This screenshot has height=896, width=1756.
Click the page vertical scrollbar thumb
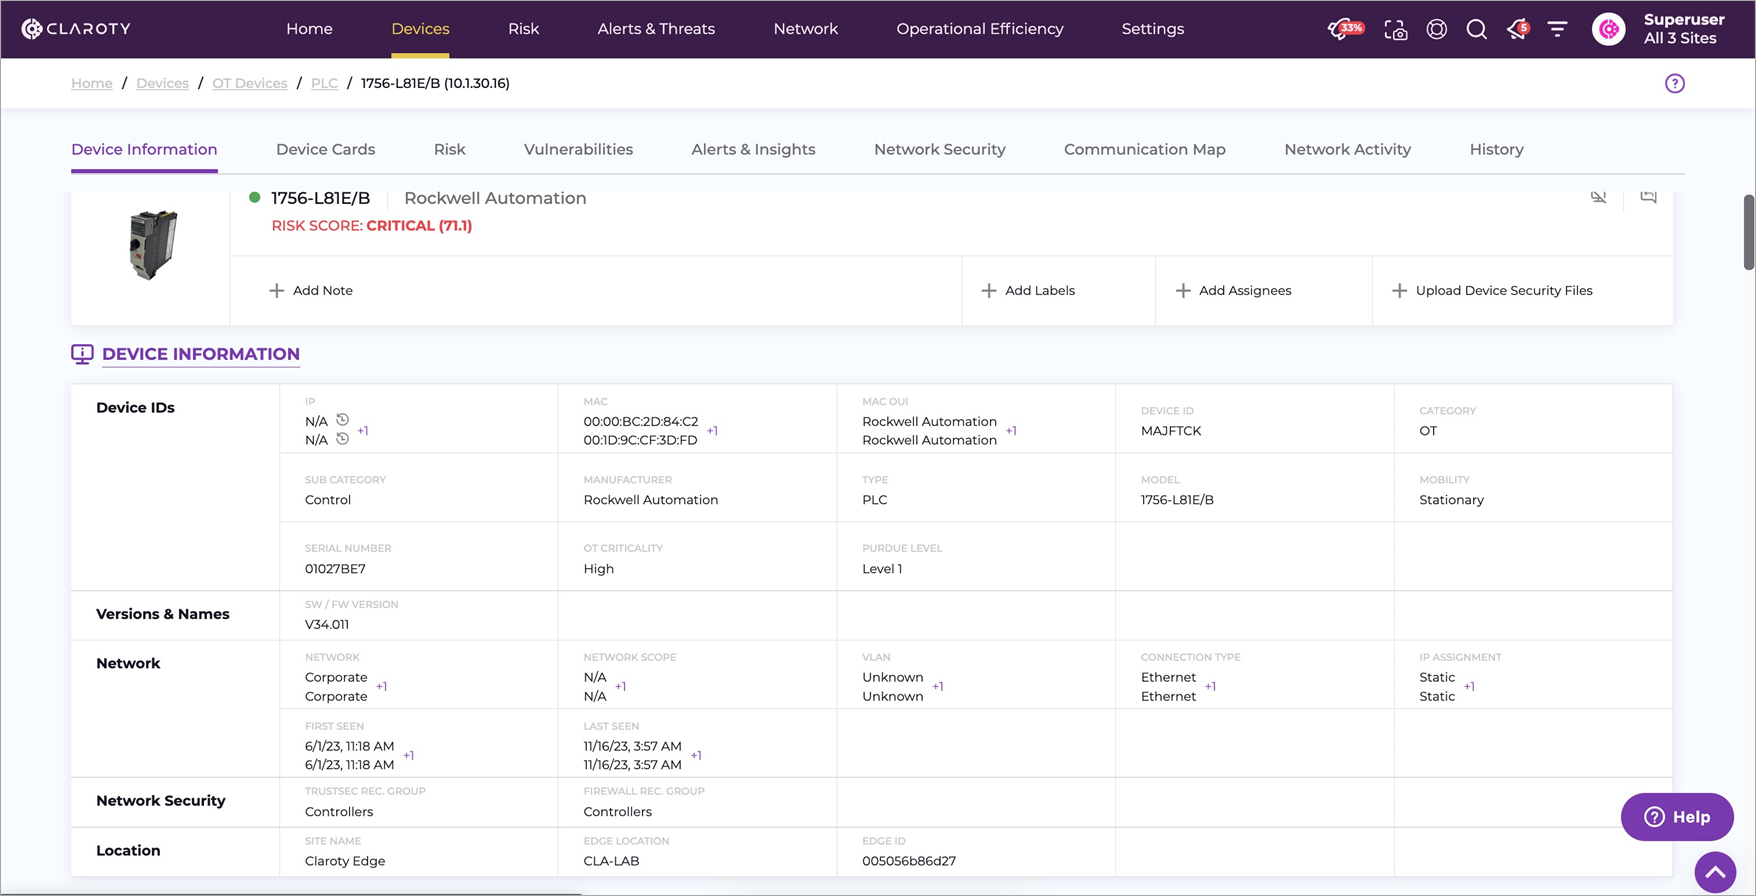point(1749,232)
